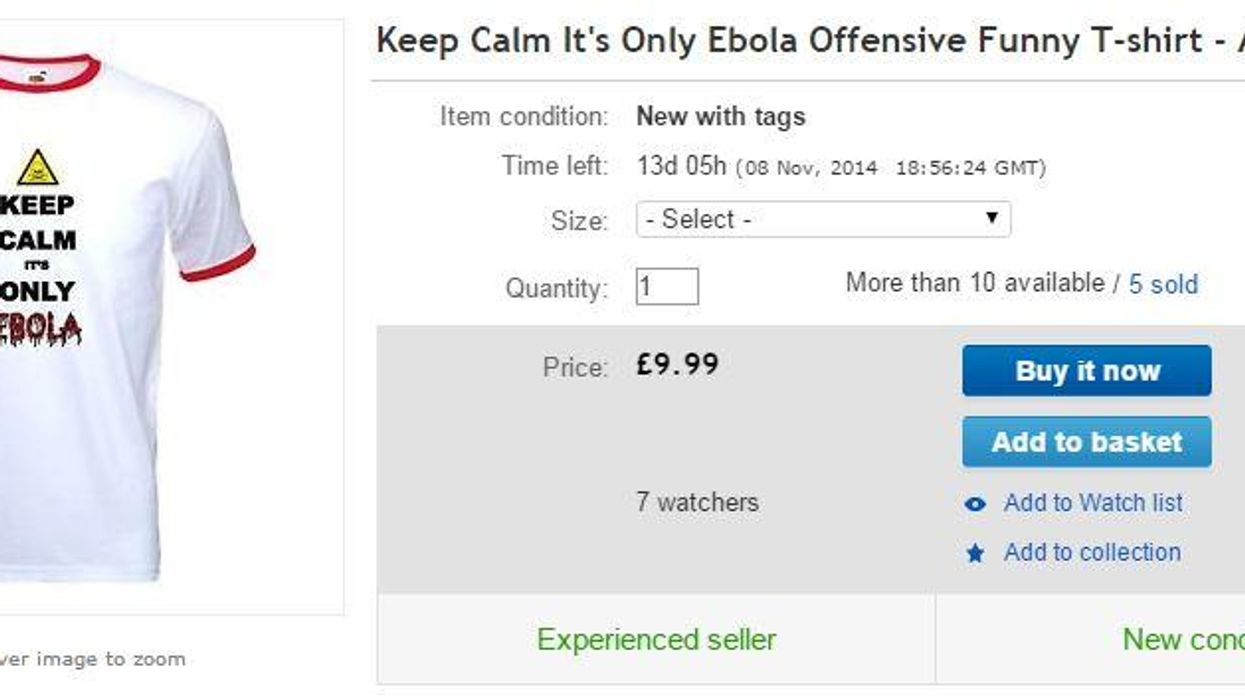Click the Quantity input field
Image resolution: width=1245 pixels, height=699 pixels.
667,287
